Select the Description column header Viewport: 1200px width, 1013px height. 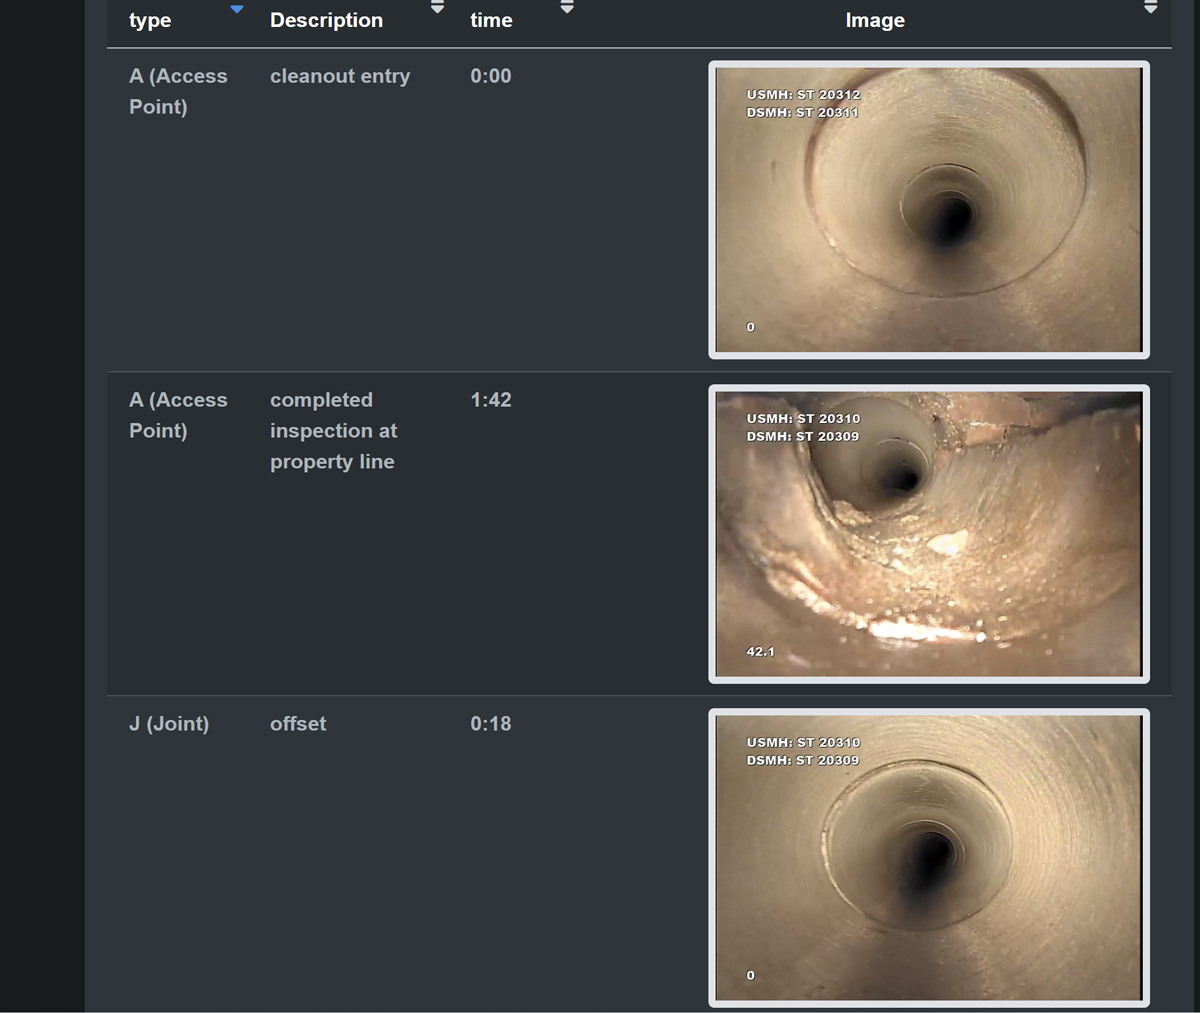click(326, 20)
